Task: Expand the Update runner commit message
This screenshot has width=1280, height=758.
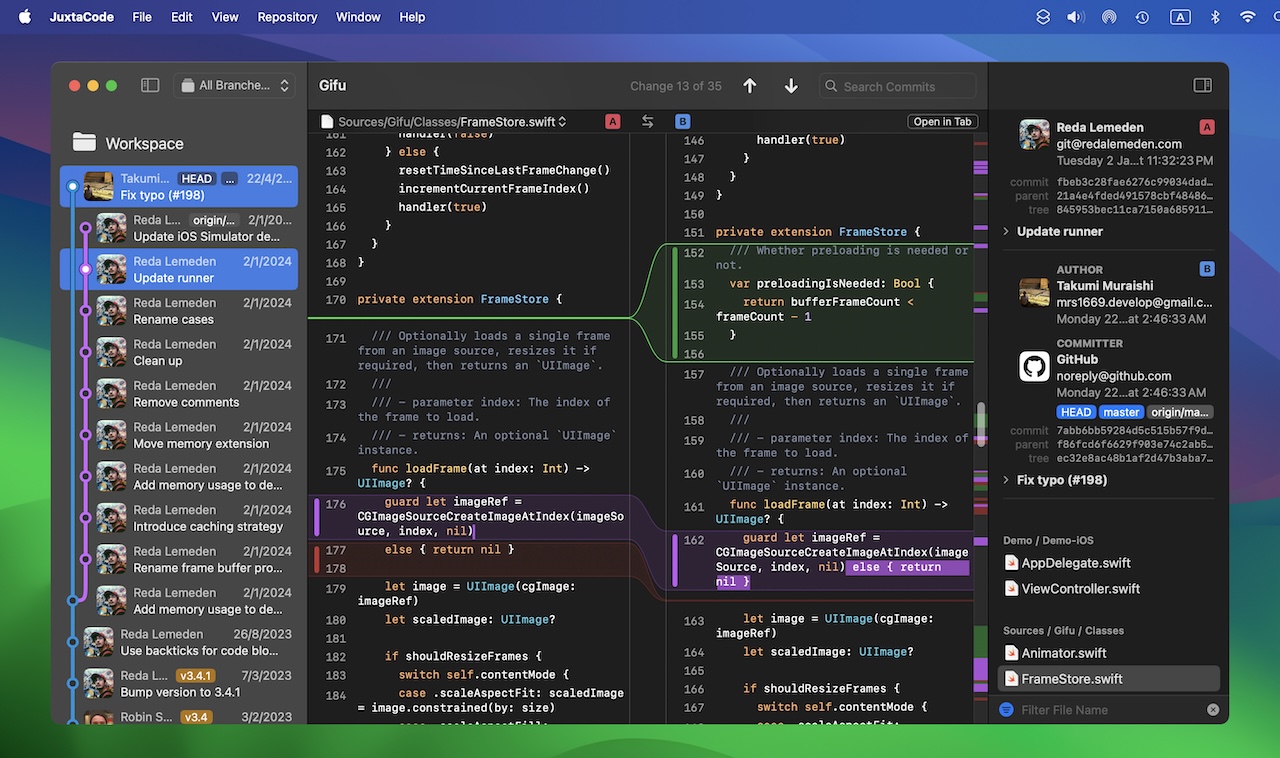Action: coord(1006,231)
